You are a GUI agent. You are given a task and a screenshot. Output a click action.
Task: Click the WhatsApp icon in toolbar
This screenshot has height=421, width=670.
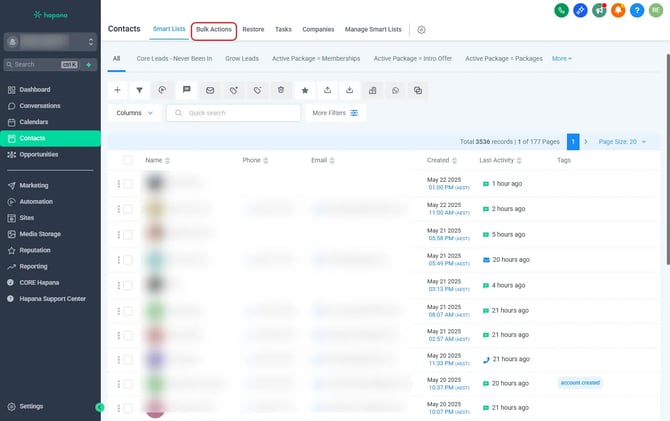(395, 90)
